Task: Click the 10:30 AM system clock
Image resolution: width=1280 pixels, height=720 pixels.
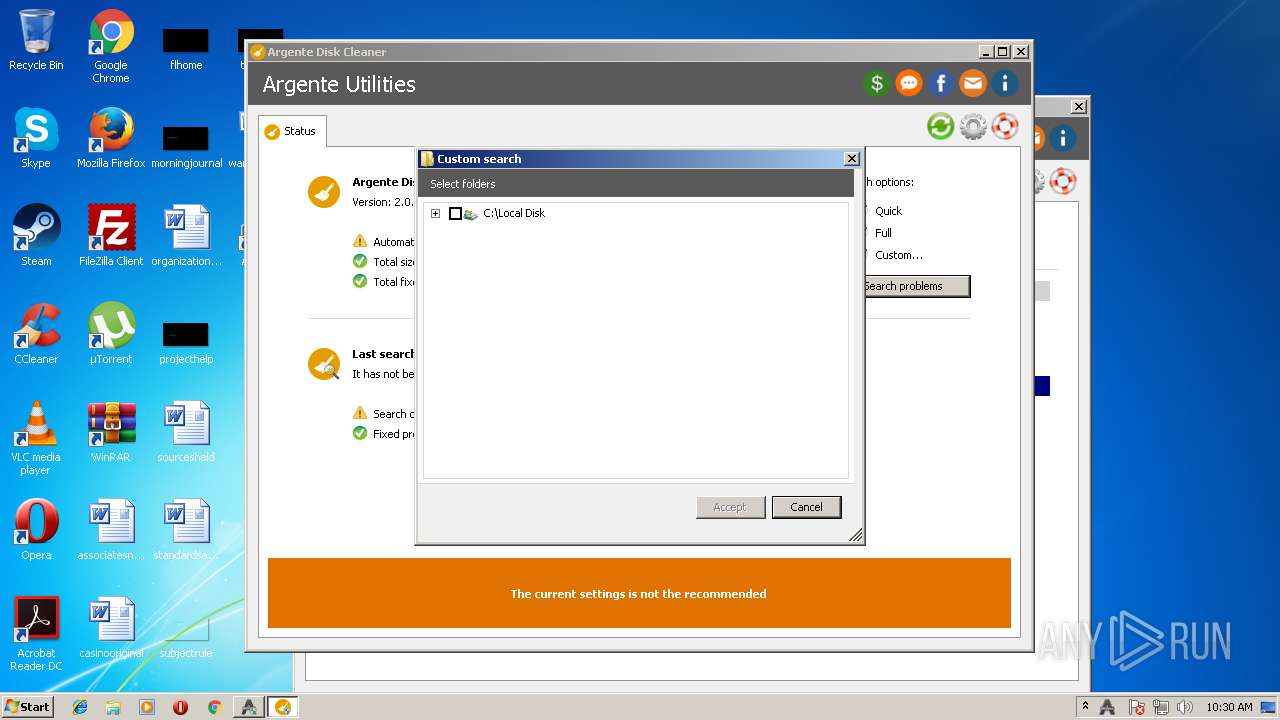Action: point(1229,707)
